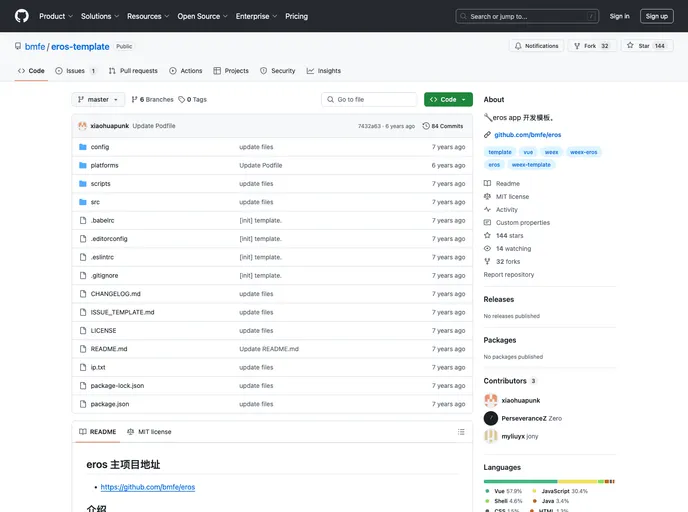Click the commit history clock icon
Viewport: 688px width, 512px height.
[426, 126]
